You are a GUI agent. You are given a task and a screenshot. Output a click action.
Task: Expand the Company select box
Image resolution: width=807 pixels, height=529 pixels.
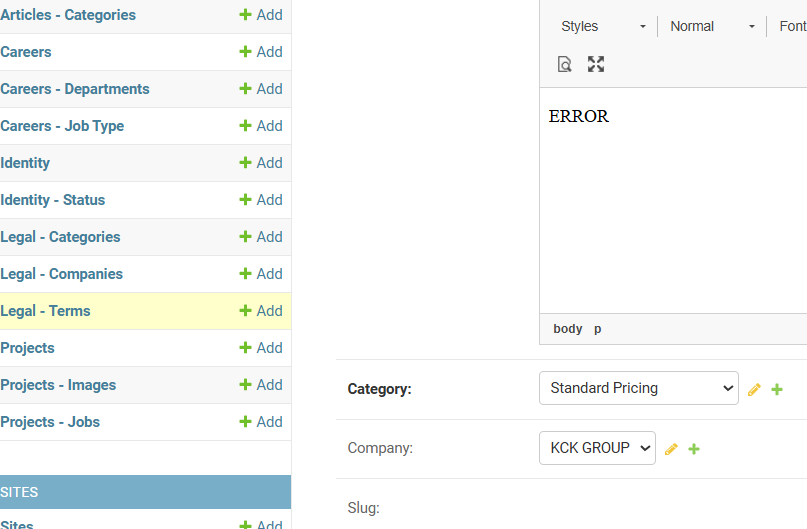pos(597,448)
